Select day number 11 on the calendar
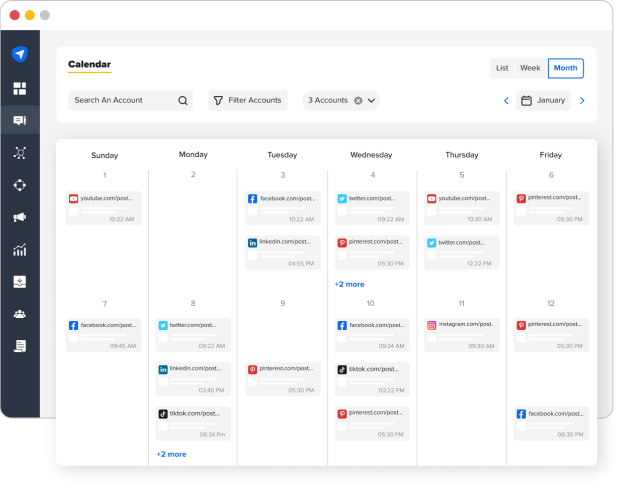 click(461, 303)
